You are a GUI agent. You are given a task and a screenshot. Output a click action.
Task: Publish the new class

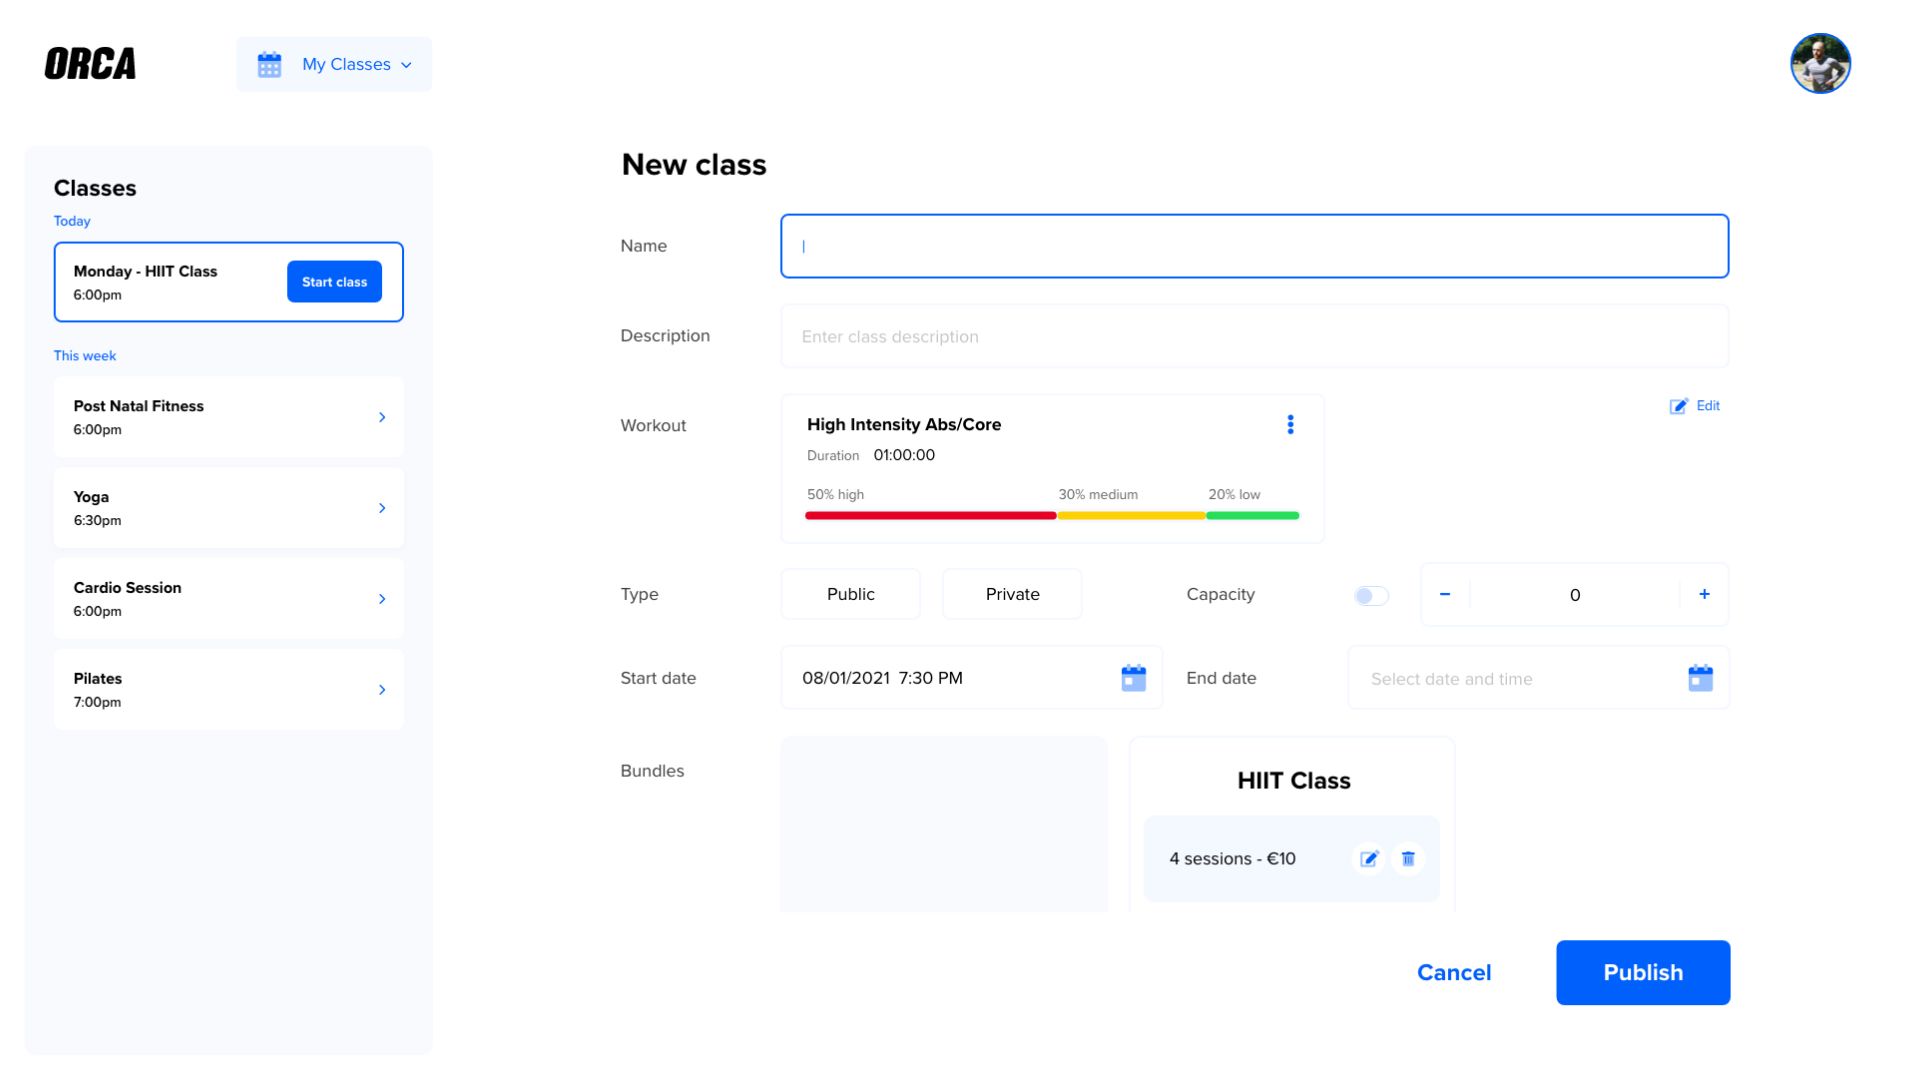coord(1643,973)
